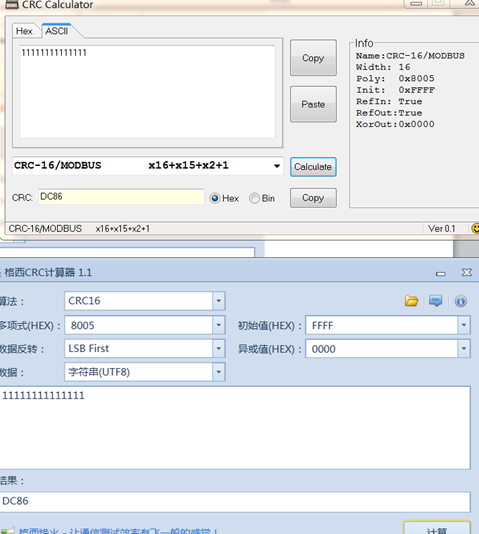Expand the LSB First data reversal dropdown
The height and width of the screenshot is (534, 479).
[219, 348]
